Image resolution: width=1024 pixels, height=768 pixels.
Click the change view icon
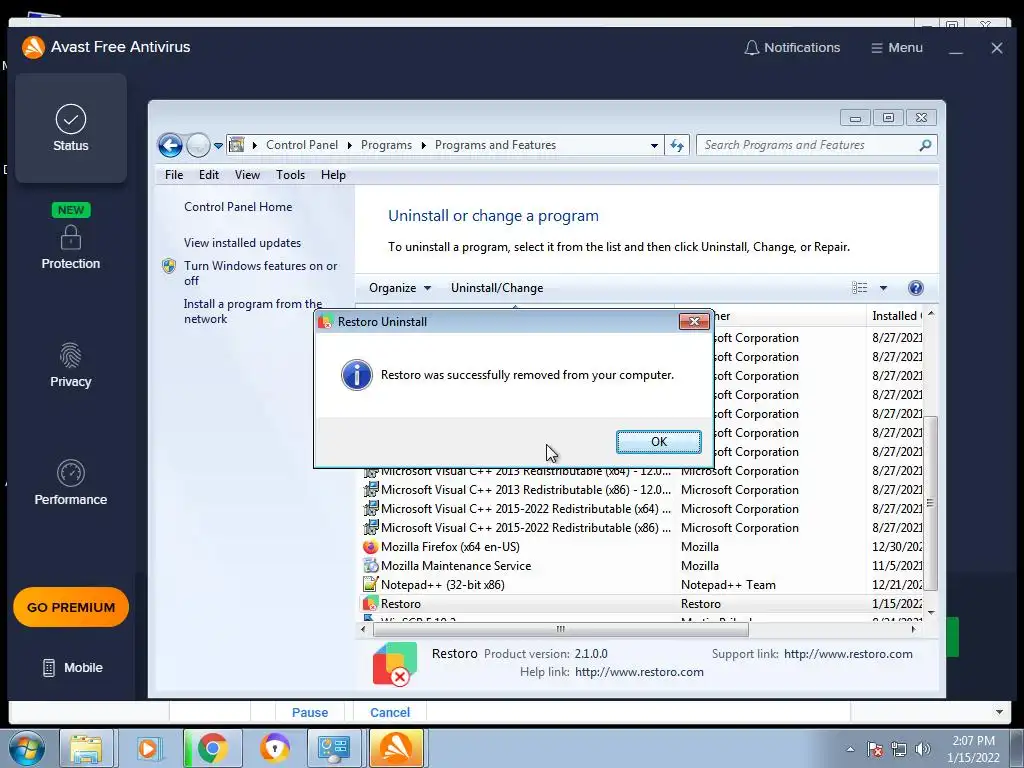[x=859, y=288]
